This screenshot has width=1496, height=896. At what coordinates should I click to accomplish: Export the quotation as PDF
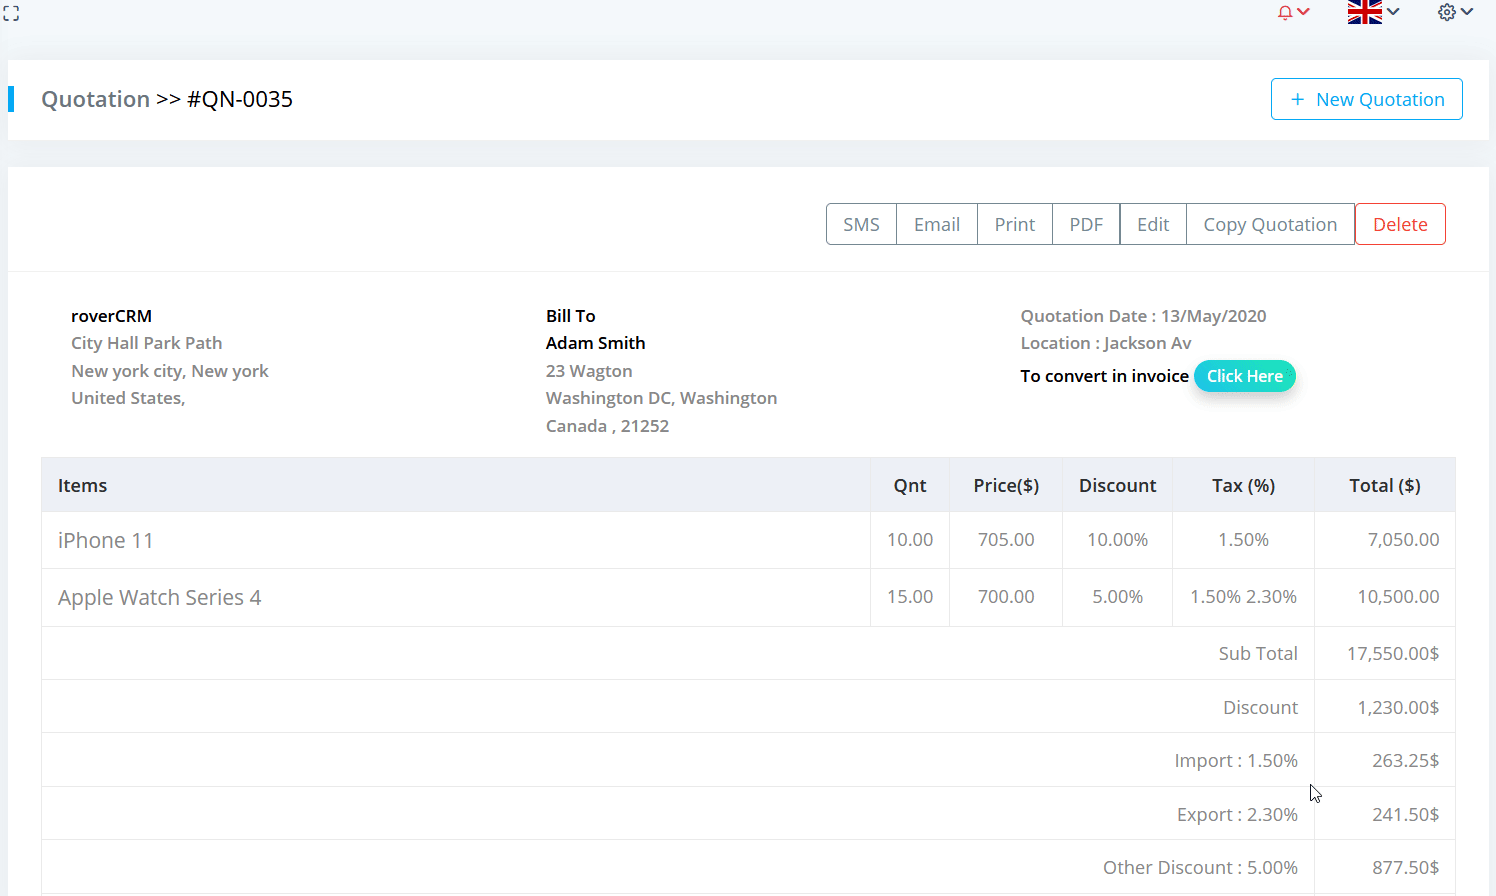(1086, 224)
